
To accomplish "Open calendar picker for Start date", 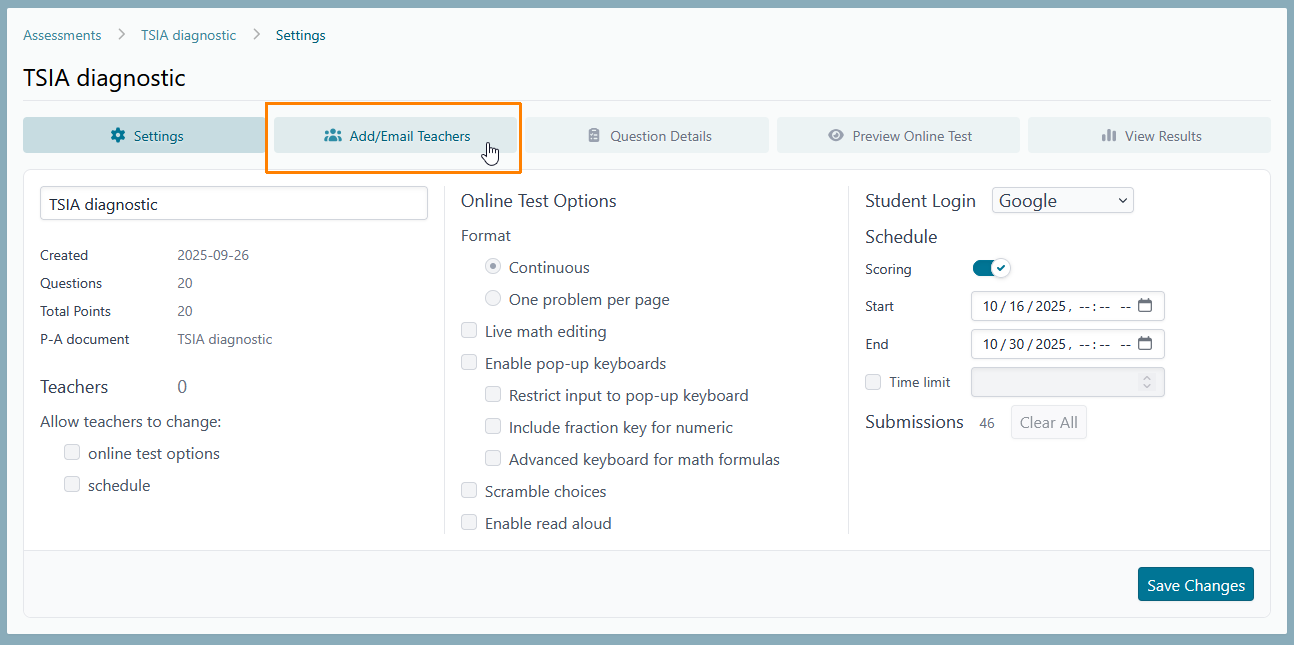I will pyautogui.click(x=1145, y=306).
